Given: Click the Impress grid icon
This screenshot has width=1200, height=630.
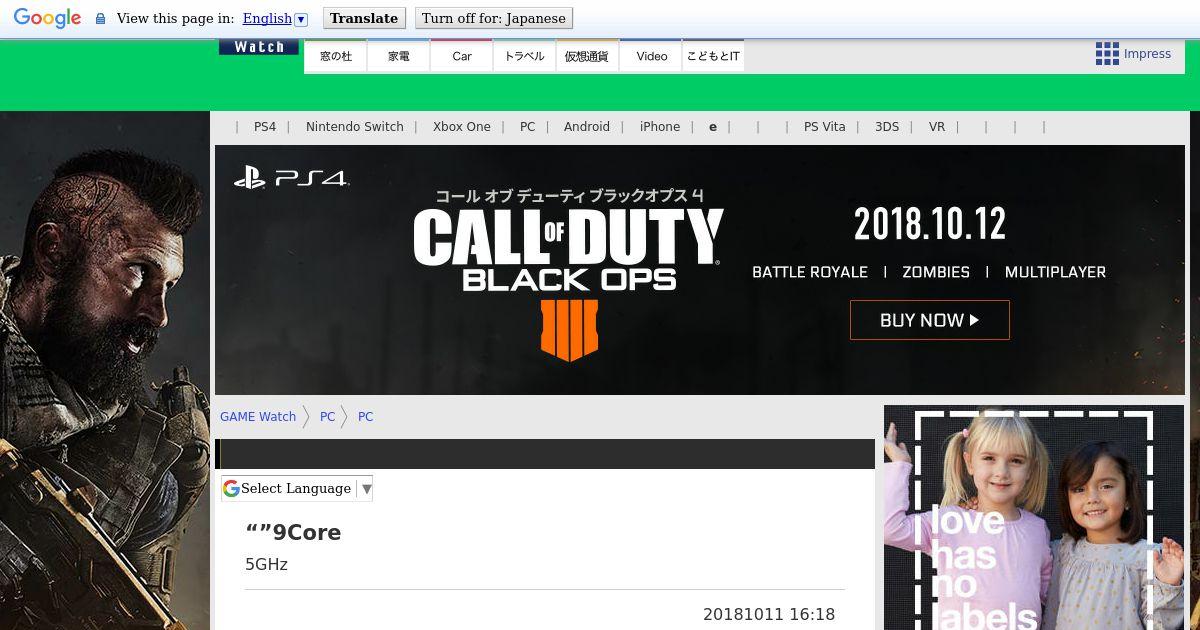Looking at the screenshot, I should pos(1107,54).
